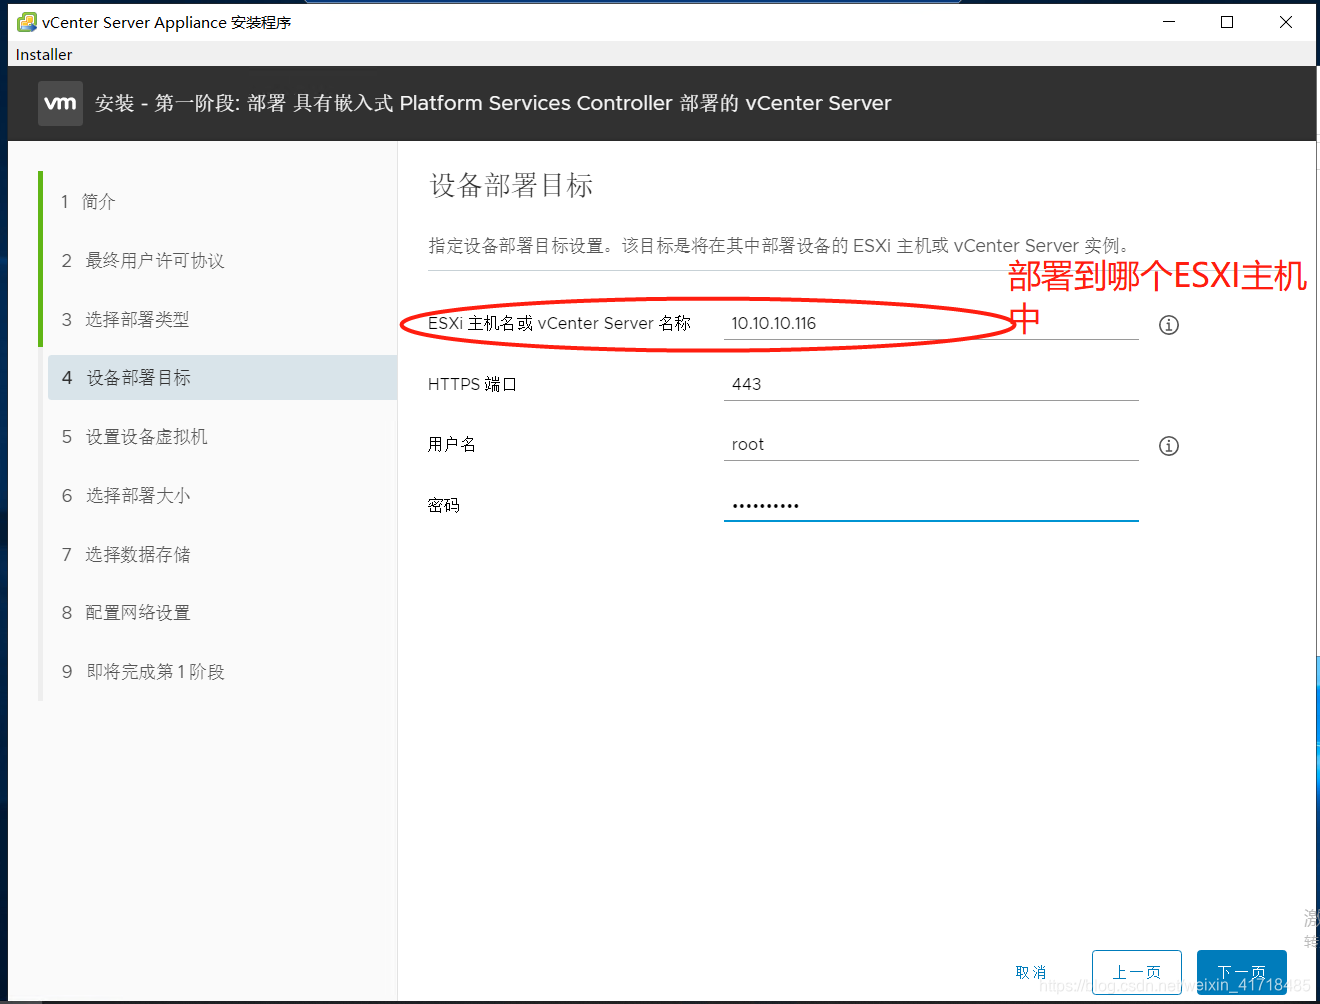Click the ESXi 主机名或 vCenter Server 名称 label
The image size is (1320, 1004).
coord(559,323)
